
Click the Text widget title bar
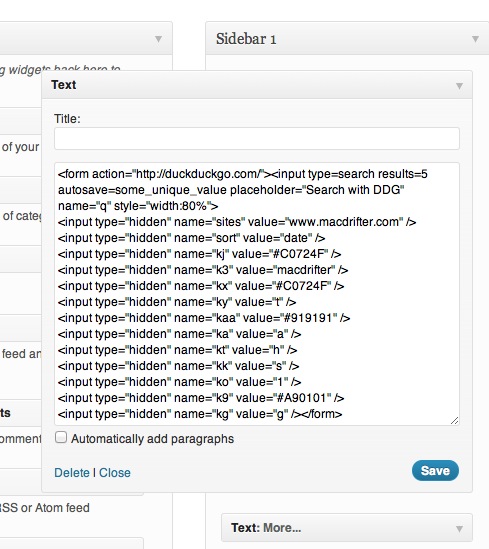(257, 85)
